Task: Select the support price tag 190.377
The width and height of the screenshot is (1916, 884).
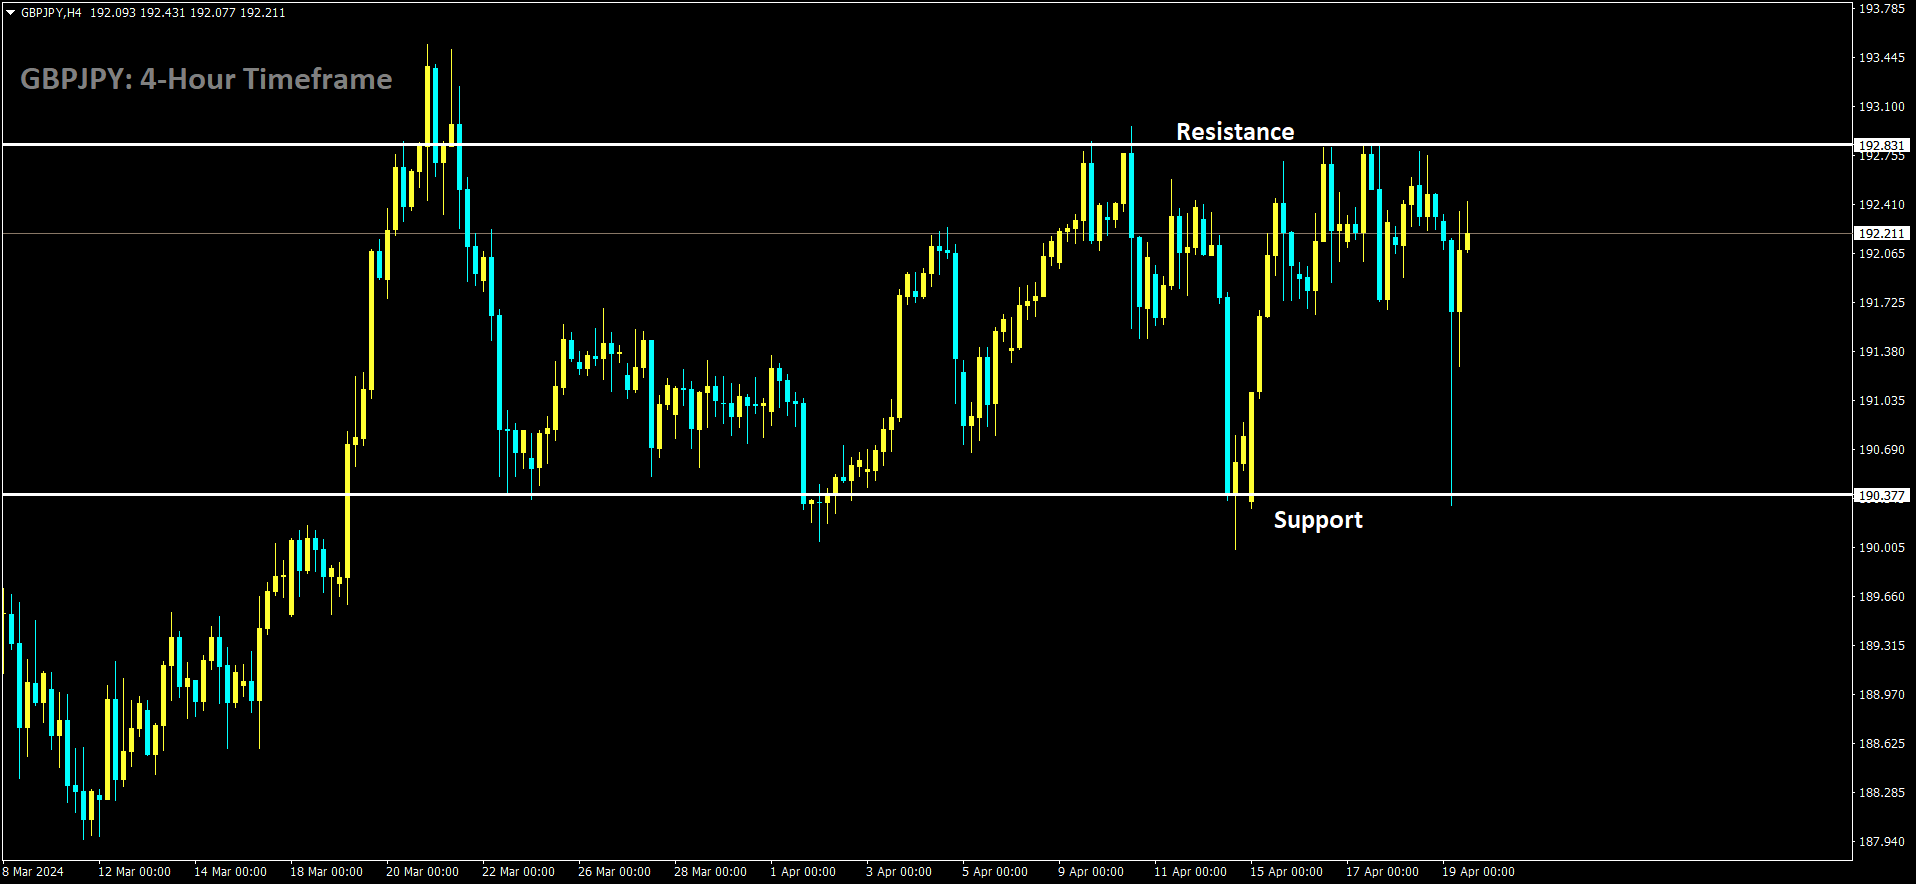Action: [x=1881, y=495]
